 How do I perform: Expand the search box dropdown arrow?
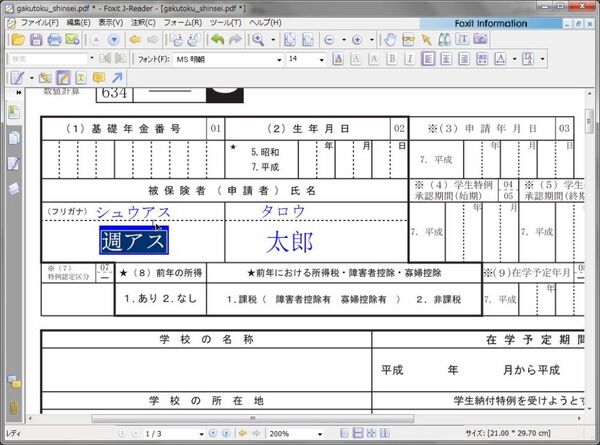point(92,59)
